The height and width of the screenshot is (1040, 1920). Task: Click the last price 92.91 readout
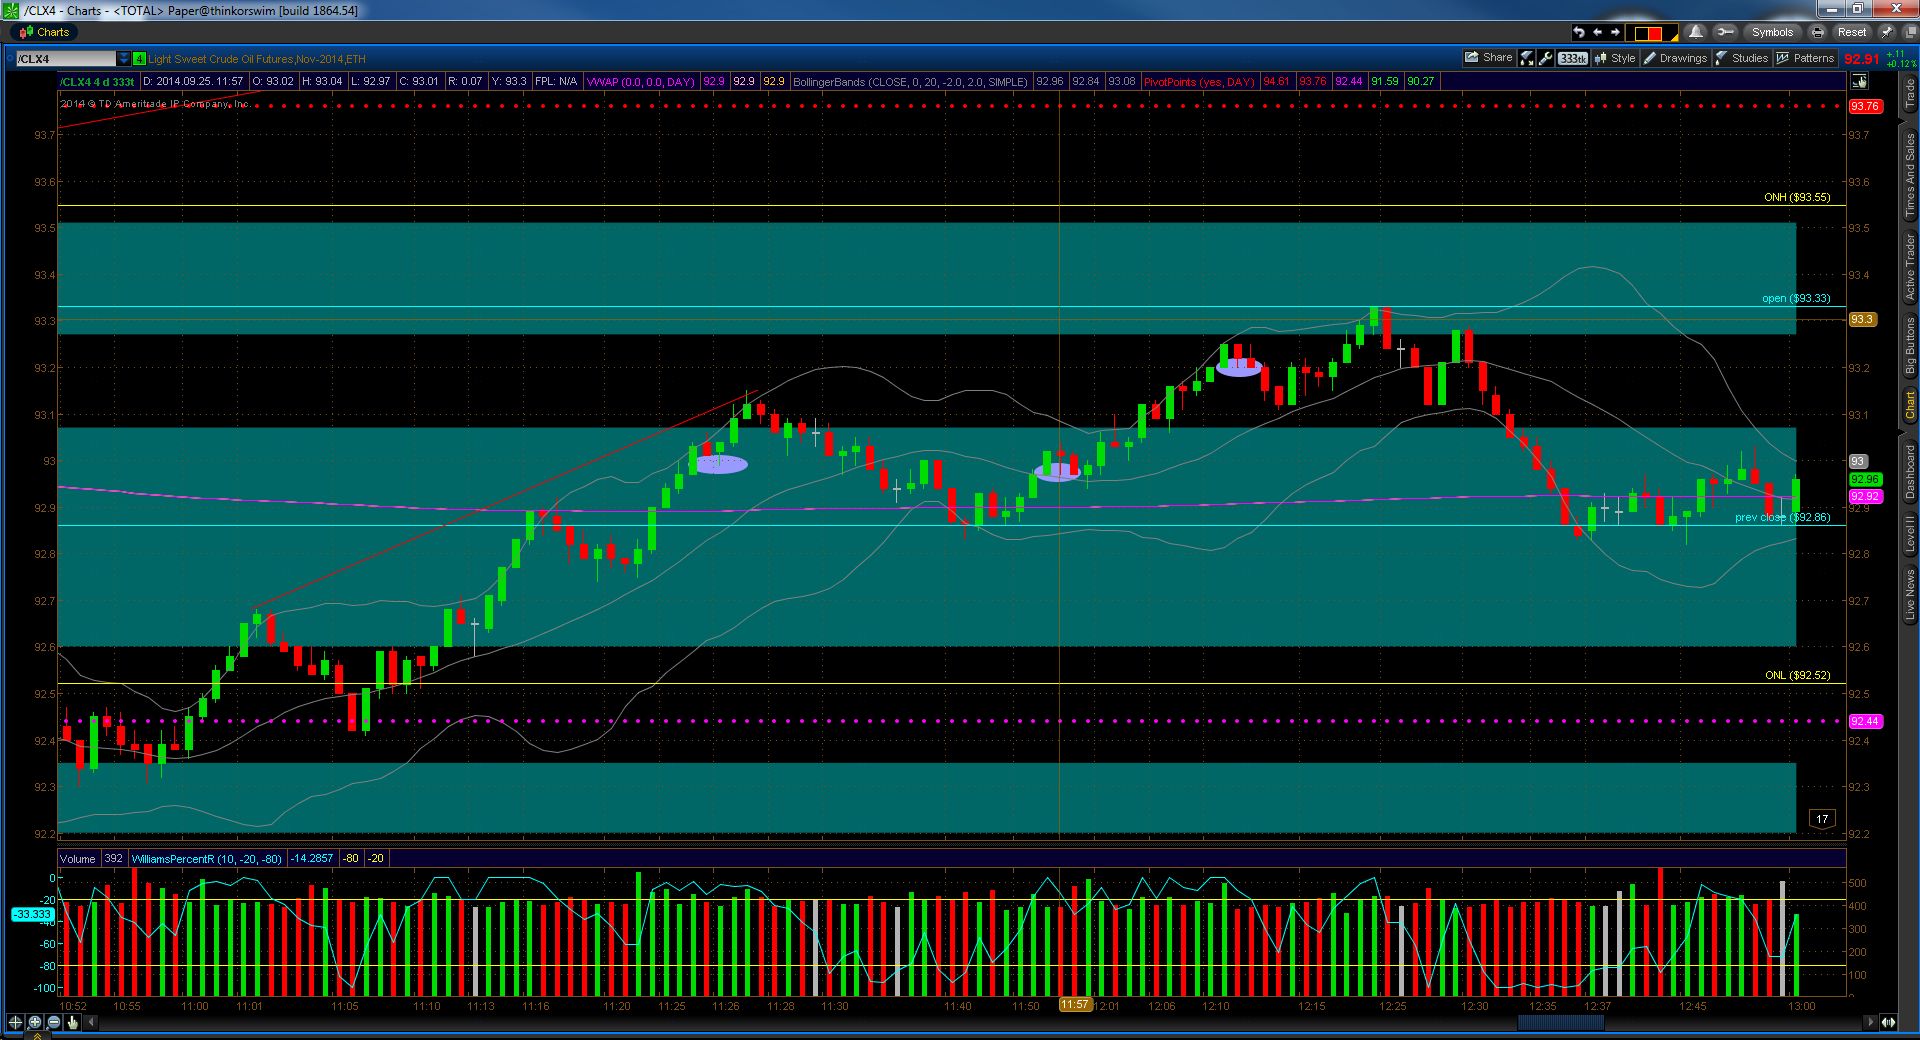coord(1862,59)
